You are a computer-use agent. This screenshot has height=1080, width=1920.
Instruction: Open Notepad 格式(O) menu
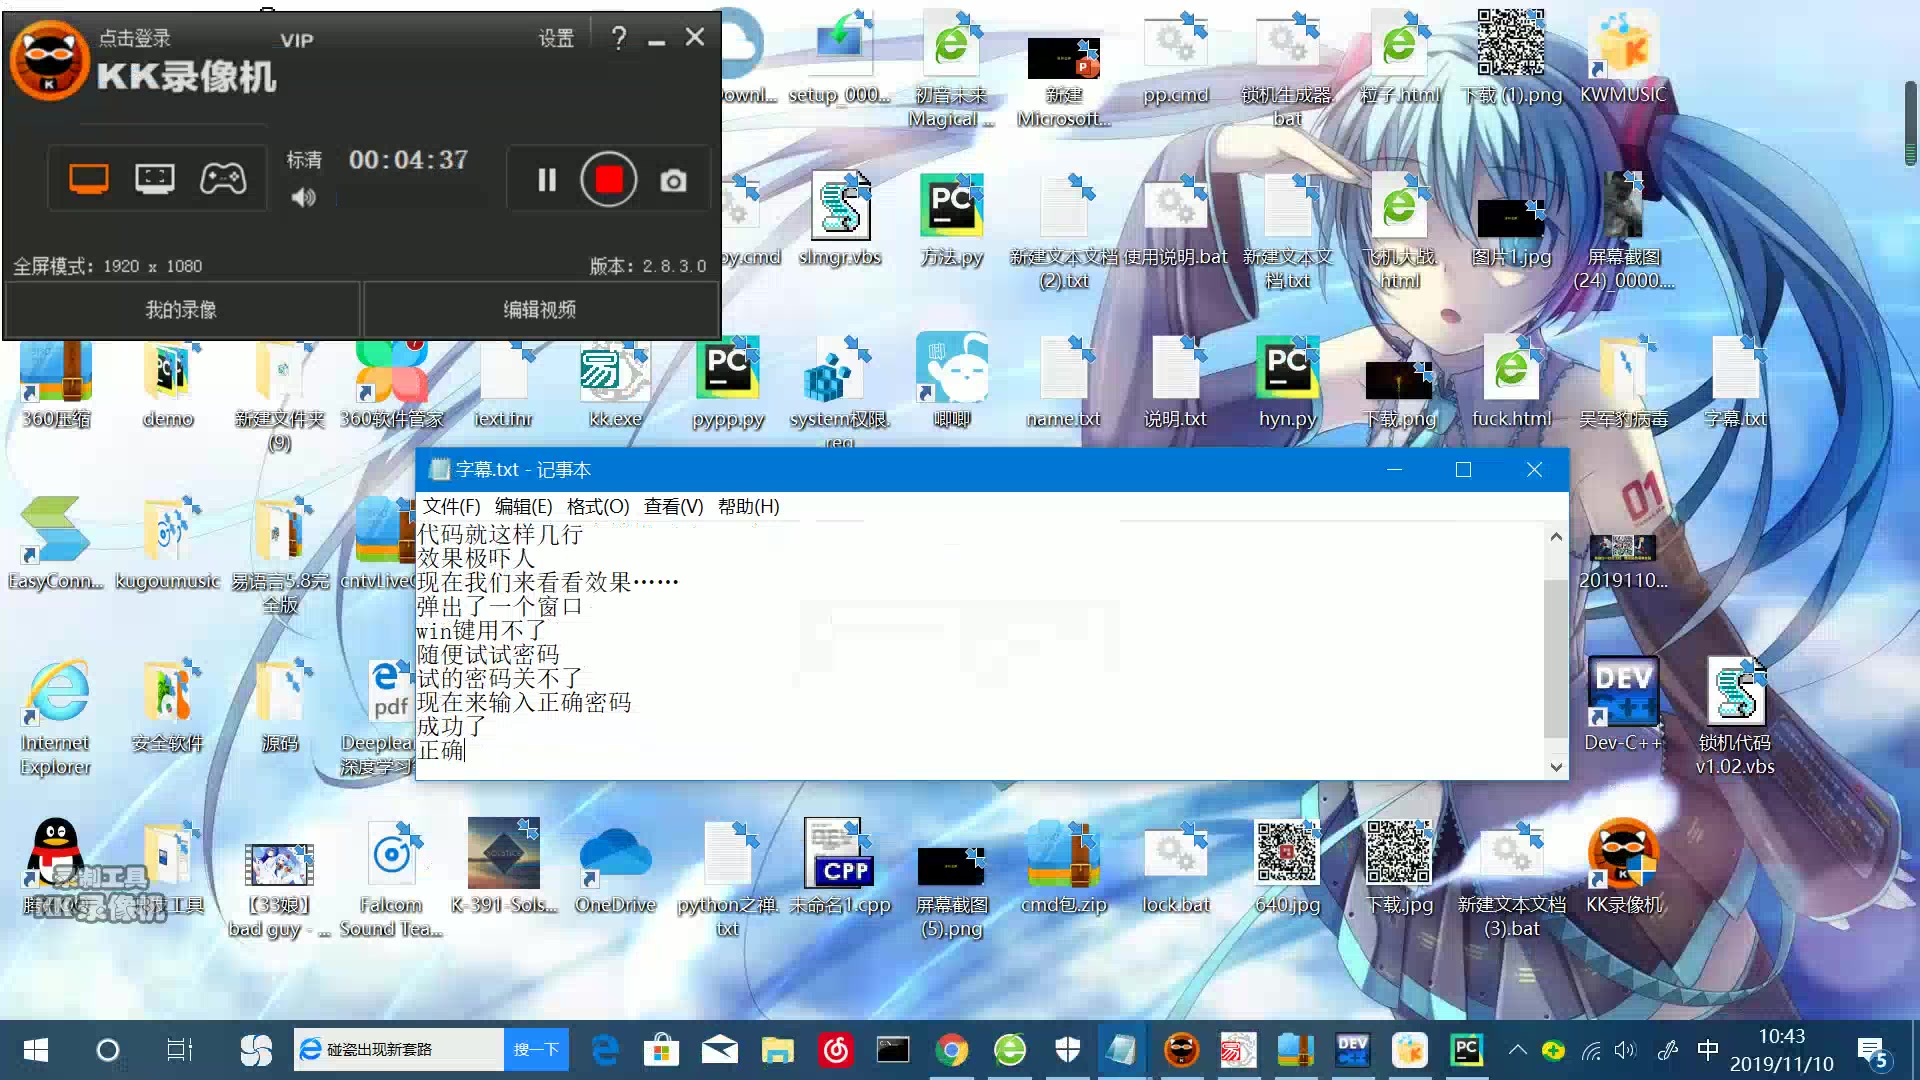(598, 507)
